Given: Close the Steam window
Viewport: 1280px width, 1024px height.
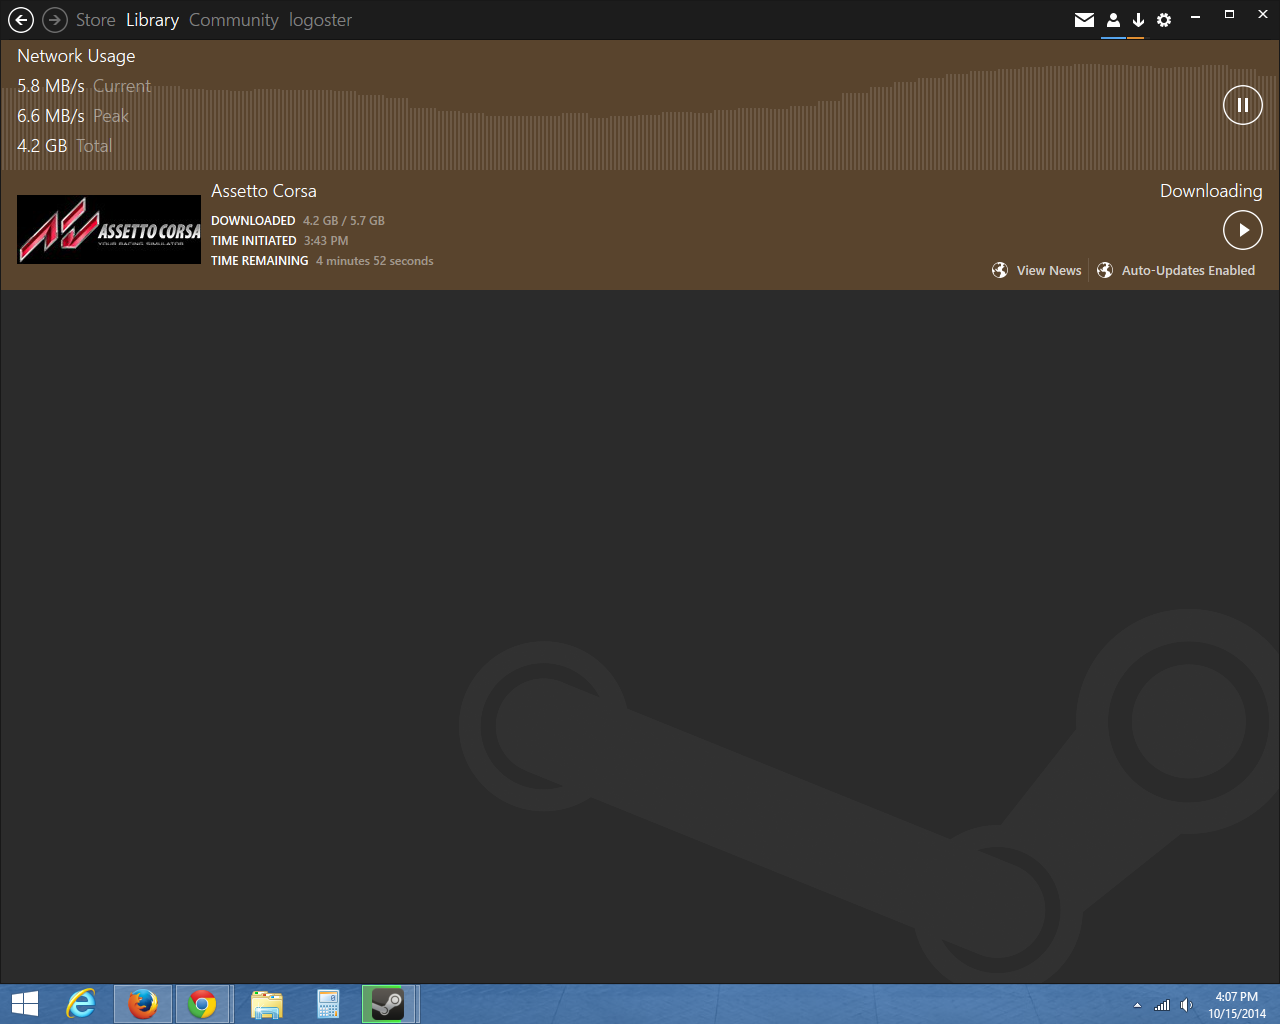Looking at the screenshot, I should (1263, 14).
